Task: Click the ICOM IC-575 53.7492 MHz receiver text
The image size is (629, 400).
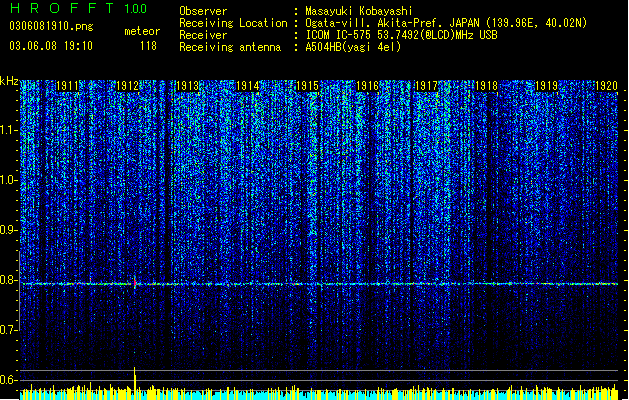Action: 401,35
